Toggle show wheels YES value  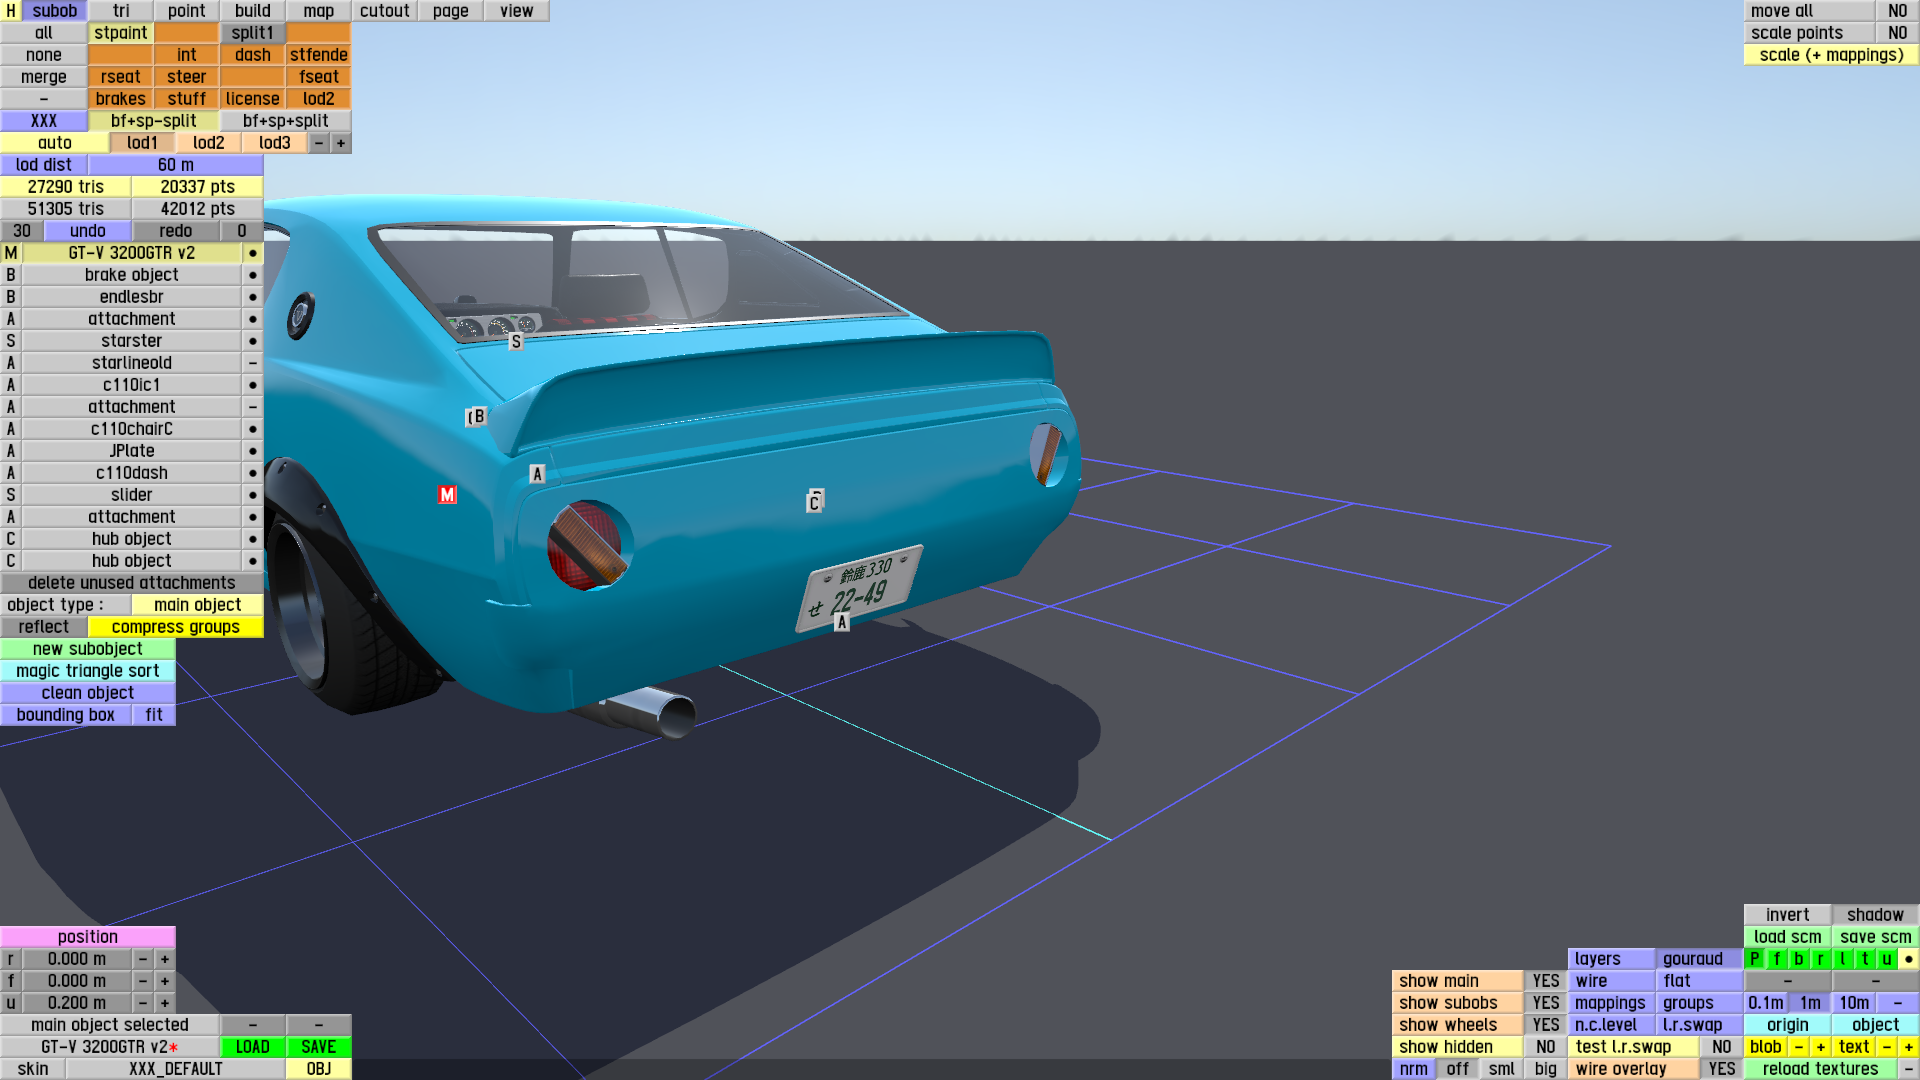click(1545, 1025)
